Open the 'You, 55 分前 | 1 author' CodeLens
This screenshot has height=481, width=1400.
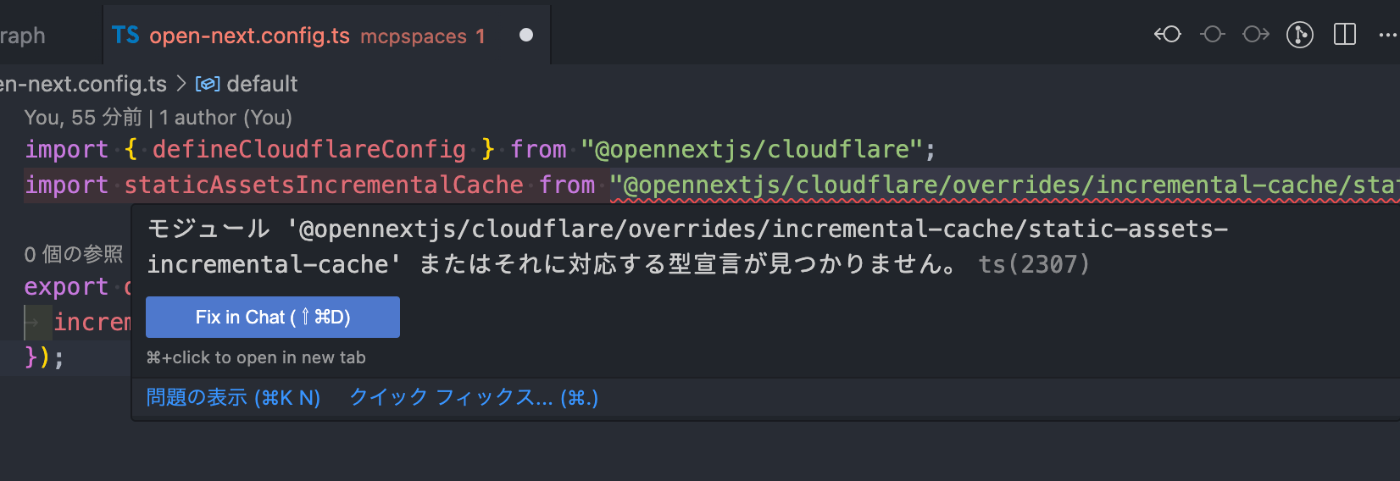(x=158, y=117)
